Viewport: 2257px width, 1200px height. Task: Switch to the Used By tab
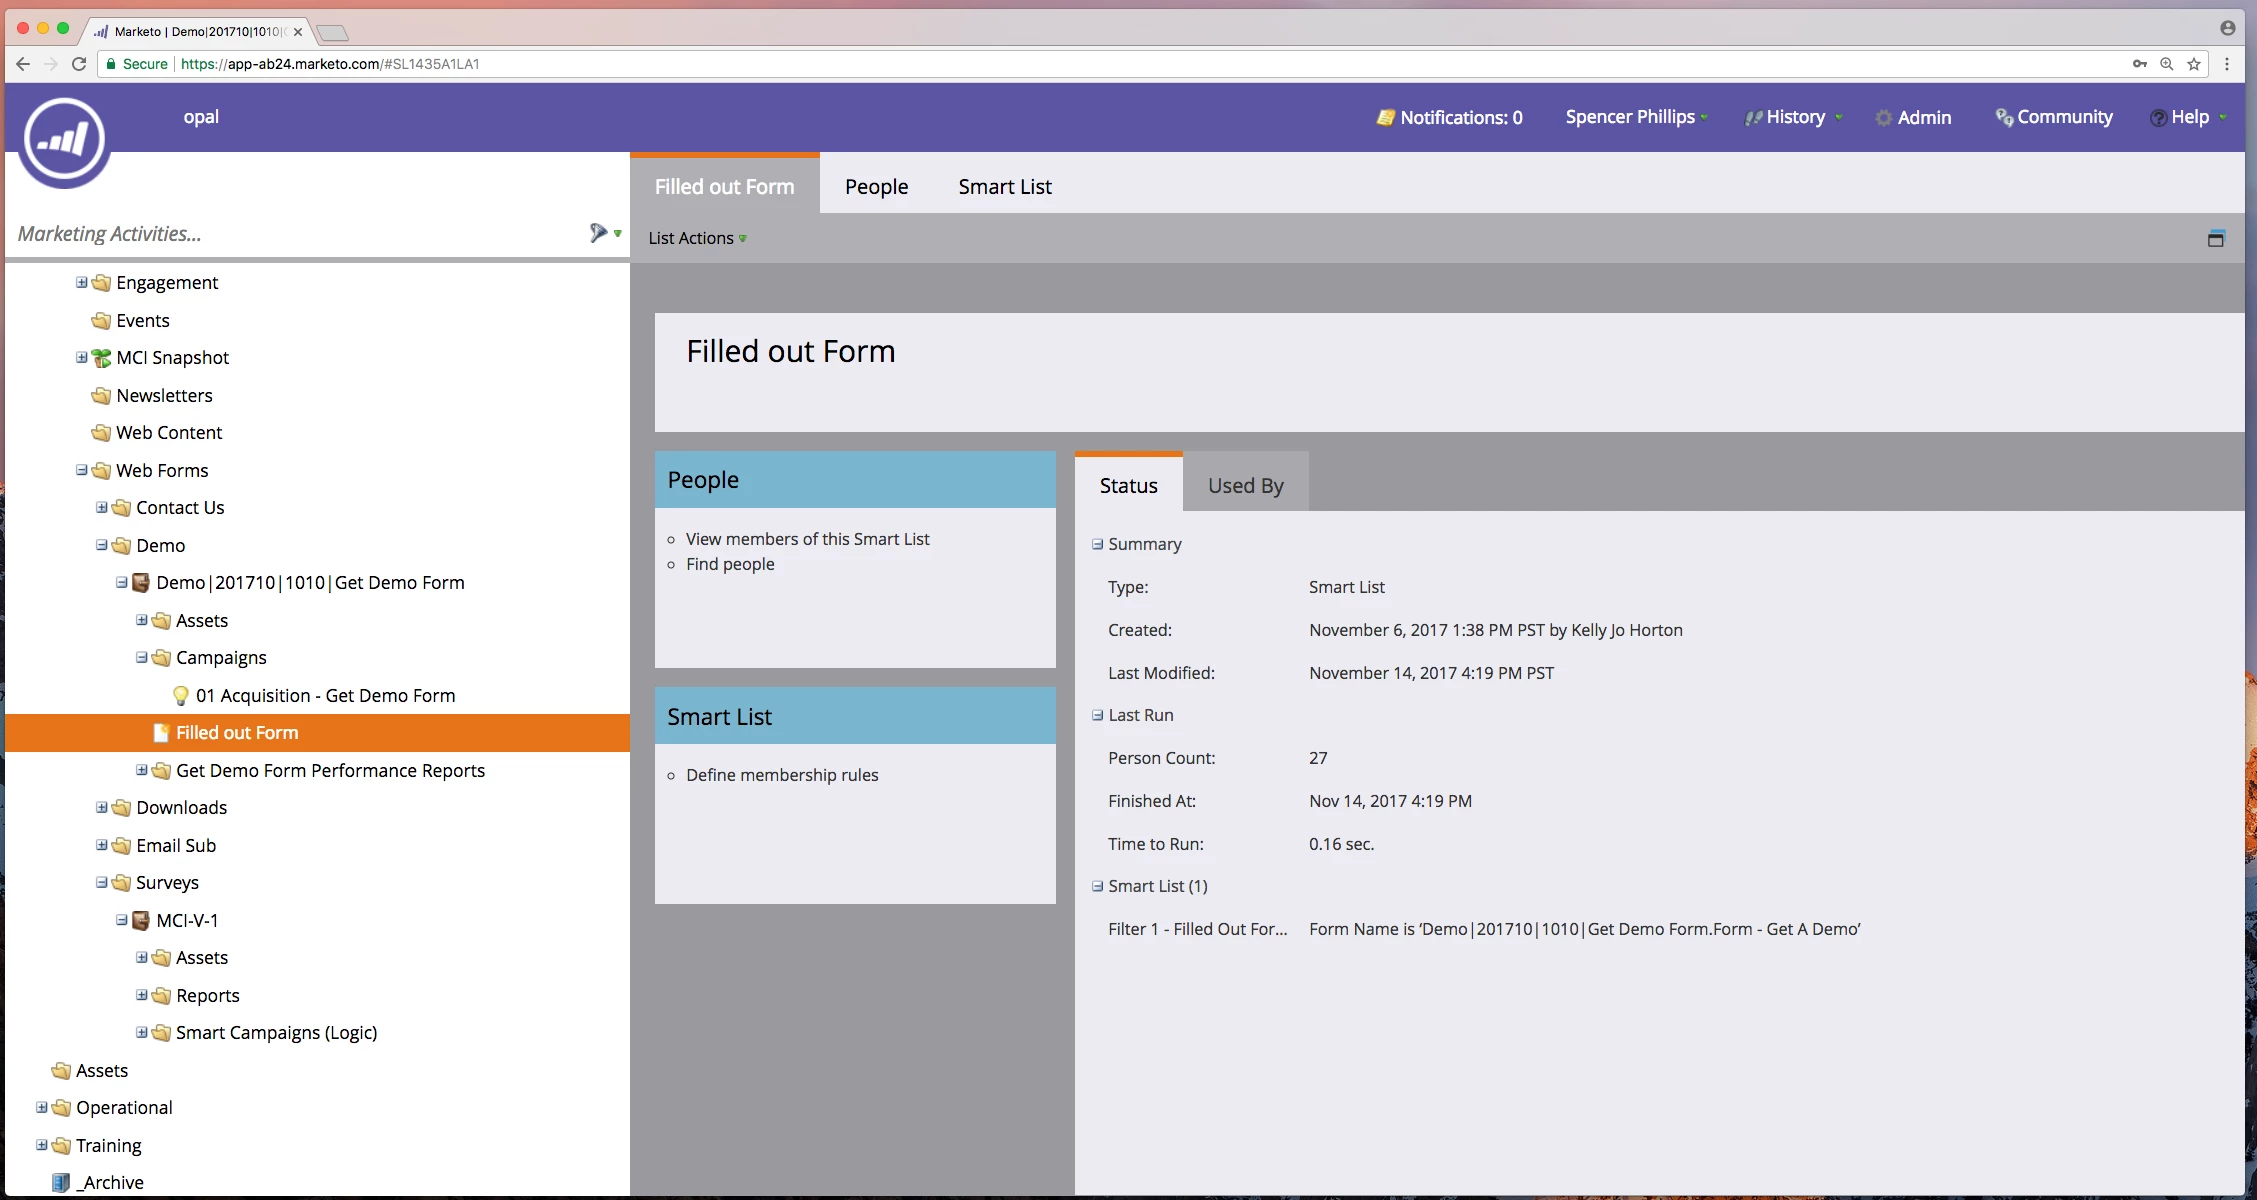pos(1245,485)
